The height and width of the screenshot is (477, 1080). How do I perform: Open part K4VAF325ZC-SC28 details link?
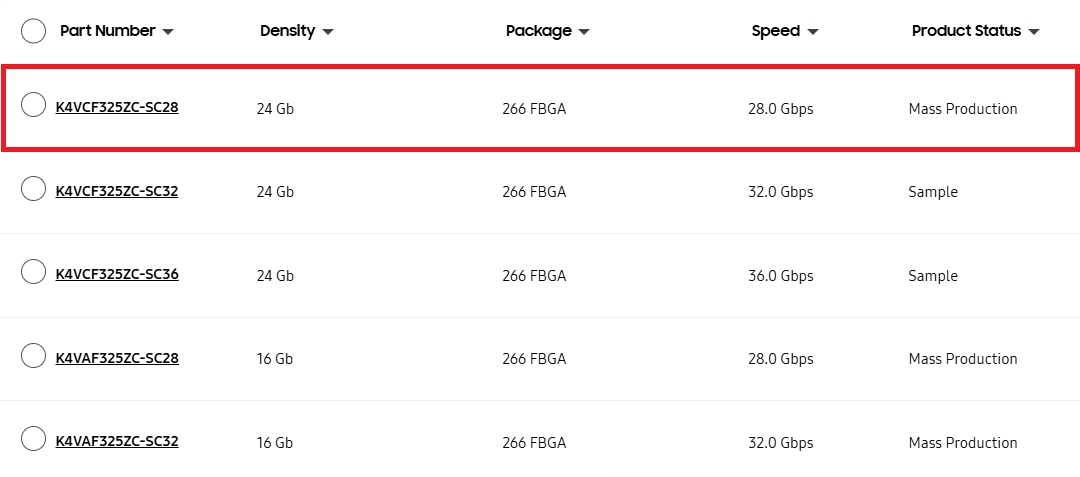click(x=117, y=358)
